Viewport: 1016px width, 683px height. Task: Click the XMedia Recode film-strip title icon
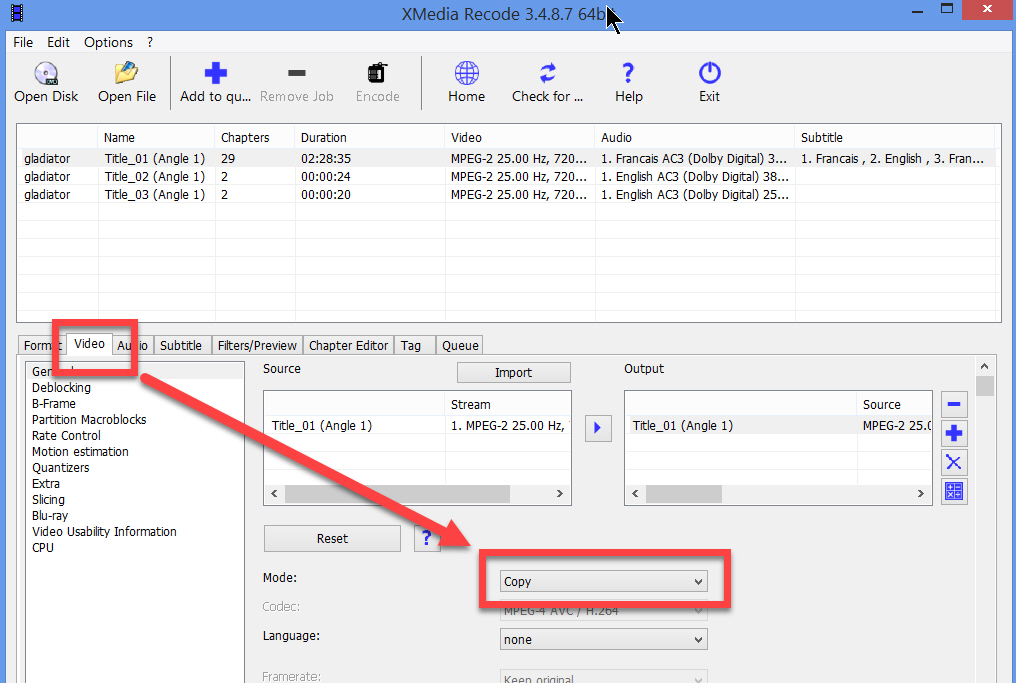[17, 13]
